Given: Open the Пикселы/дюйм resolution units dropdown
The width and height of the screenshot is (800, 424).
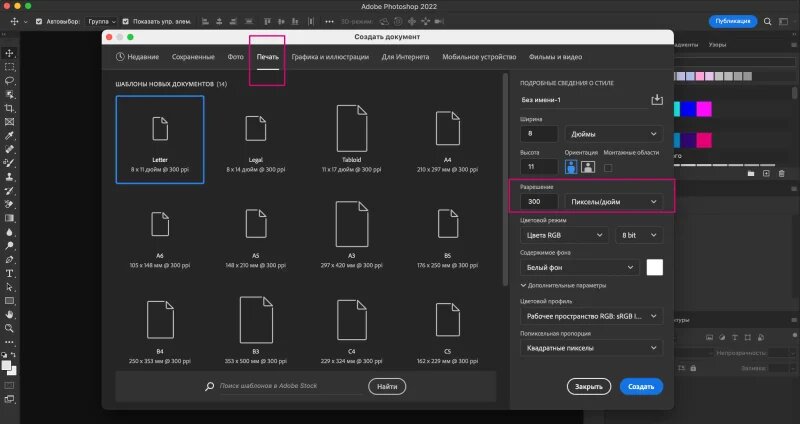Looking at the screenshot, I should [x=614, y=202].
